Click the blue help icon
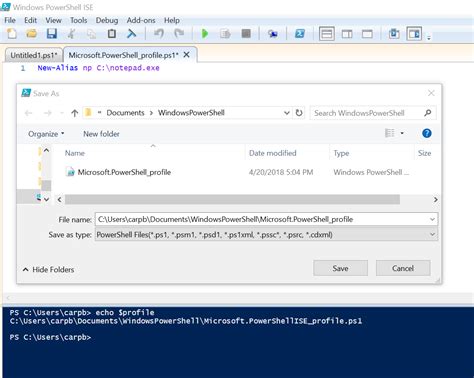474x378 pixels. click(x=427, y=133)
